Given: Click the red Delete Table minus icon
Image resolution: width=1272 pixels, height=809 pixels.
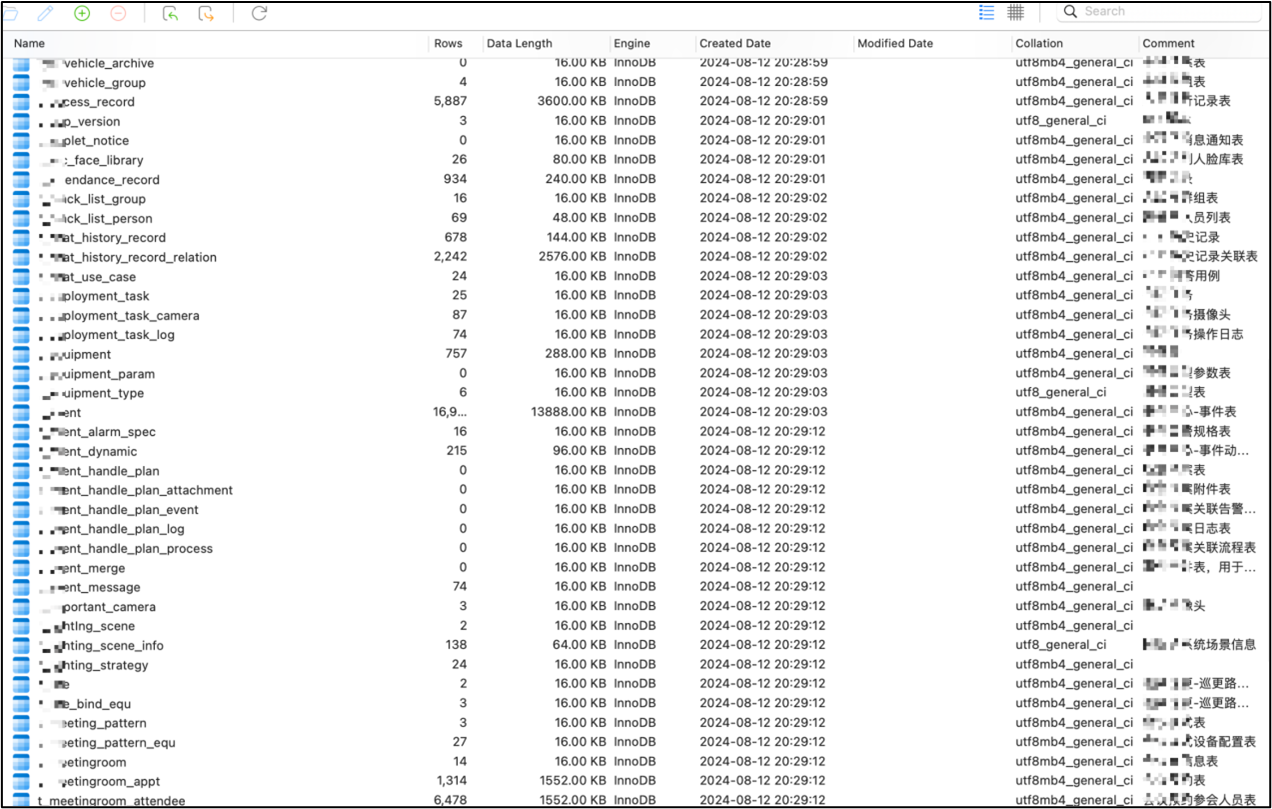Looking at the screenshot, I should pyautogui.click(x=118, y=13).
